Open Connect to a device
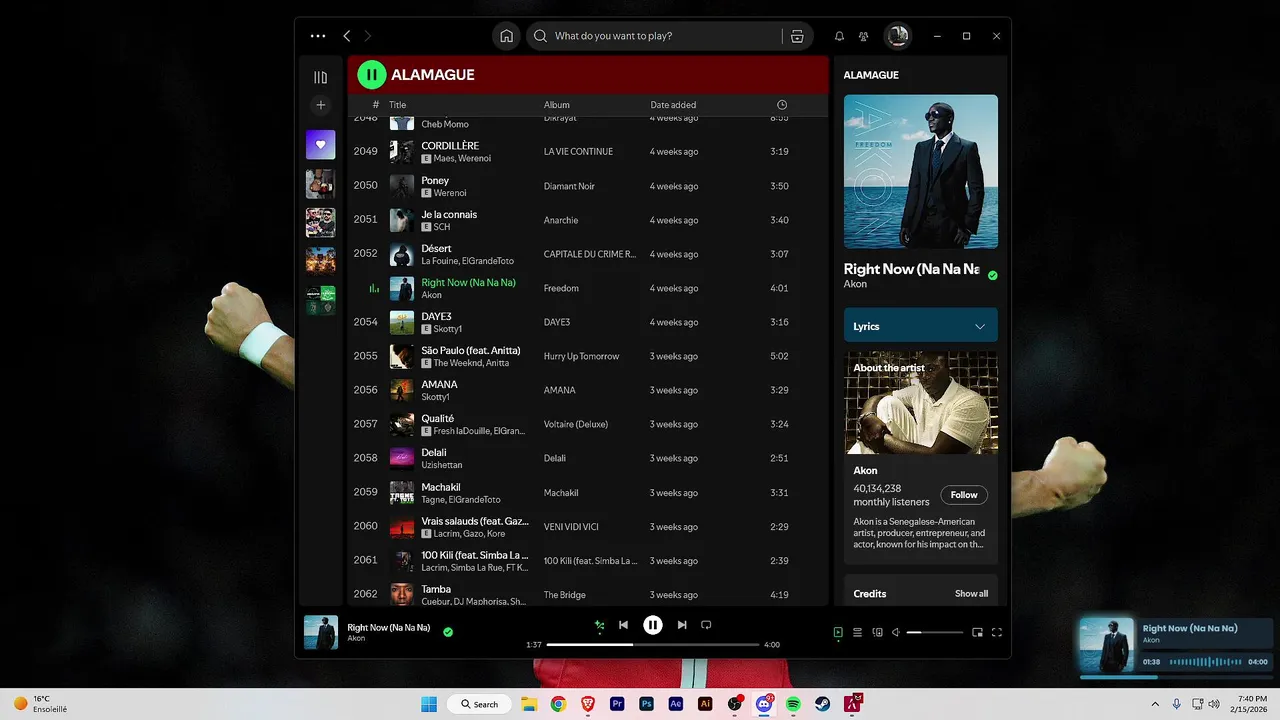This screenshot has width=1280, height=720. [877, 632]
